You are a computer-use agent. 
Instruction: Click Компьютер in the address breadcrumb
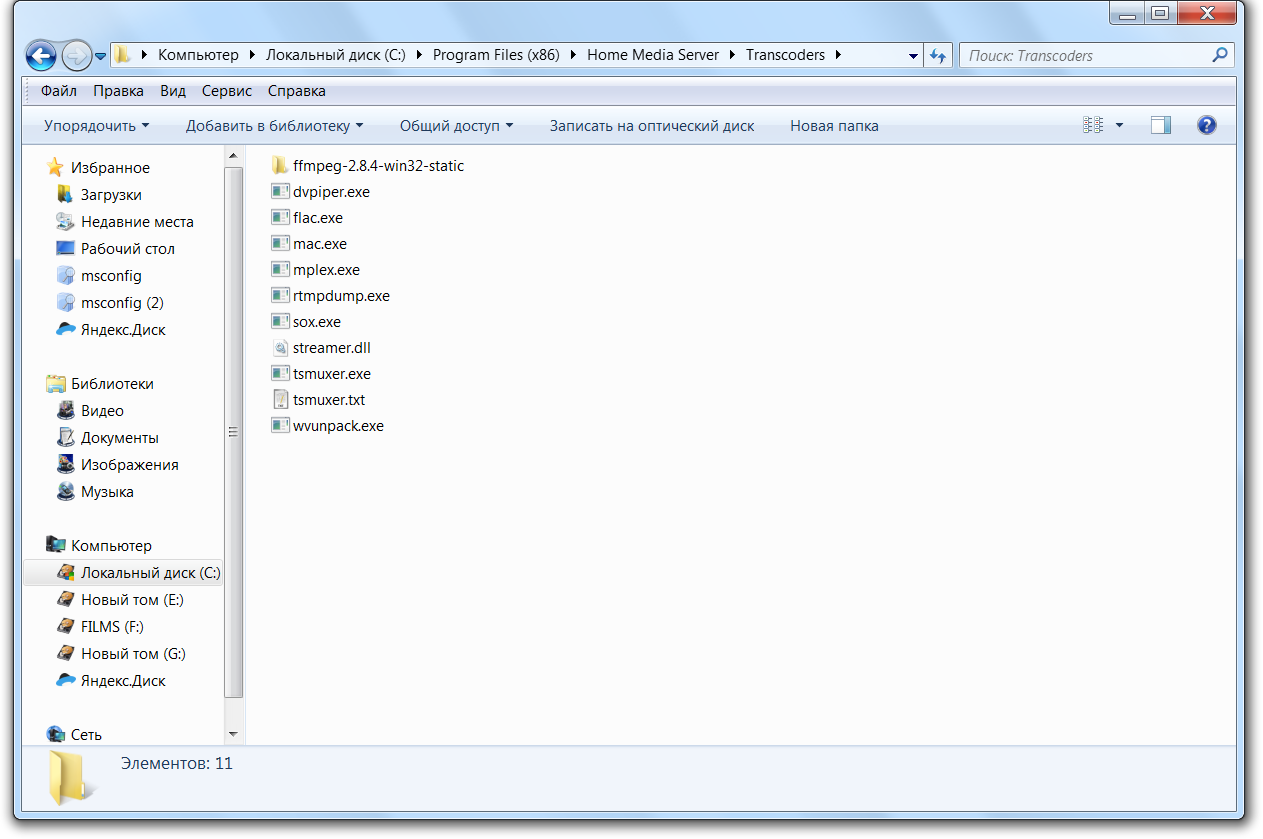(198, 56)
